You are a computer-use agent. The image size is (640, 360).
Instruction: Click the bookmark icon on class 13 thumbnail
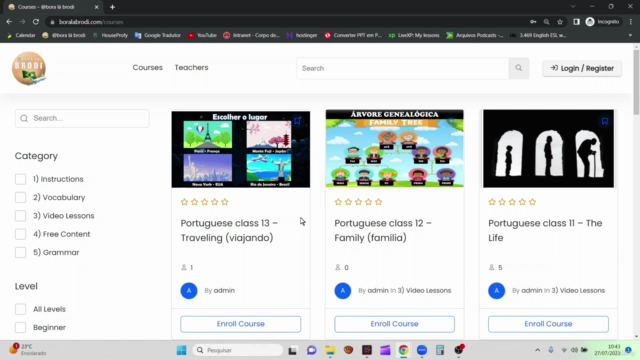pyautogui.click(x=298, y=121)
